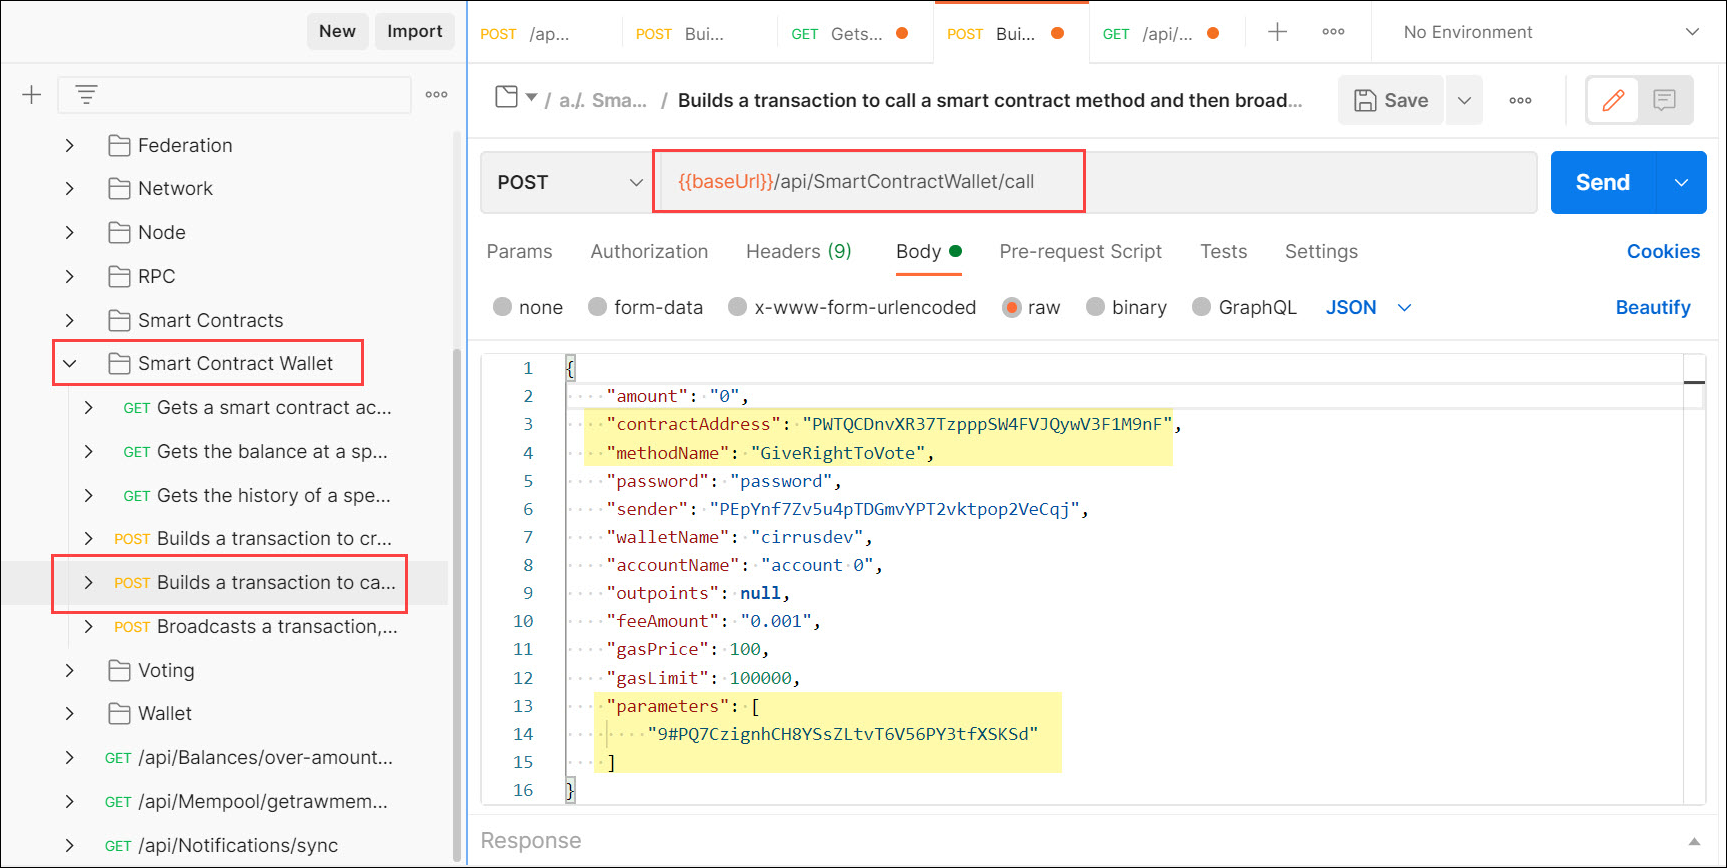Select the form-data body type
Image resolution: width=1727 pixels, height=868 pixels.
pyautogui.click(x=598, y=307)
